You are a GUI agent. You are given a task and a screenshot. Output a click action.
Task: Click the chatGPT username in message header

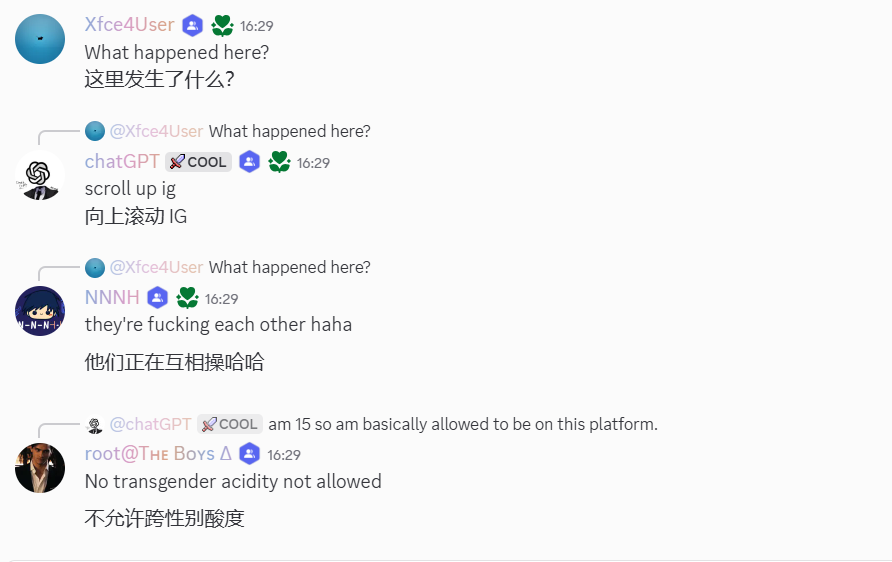122,162
